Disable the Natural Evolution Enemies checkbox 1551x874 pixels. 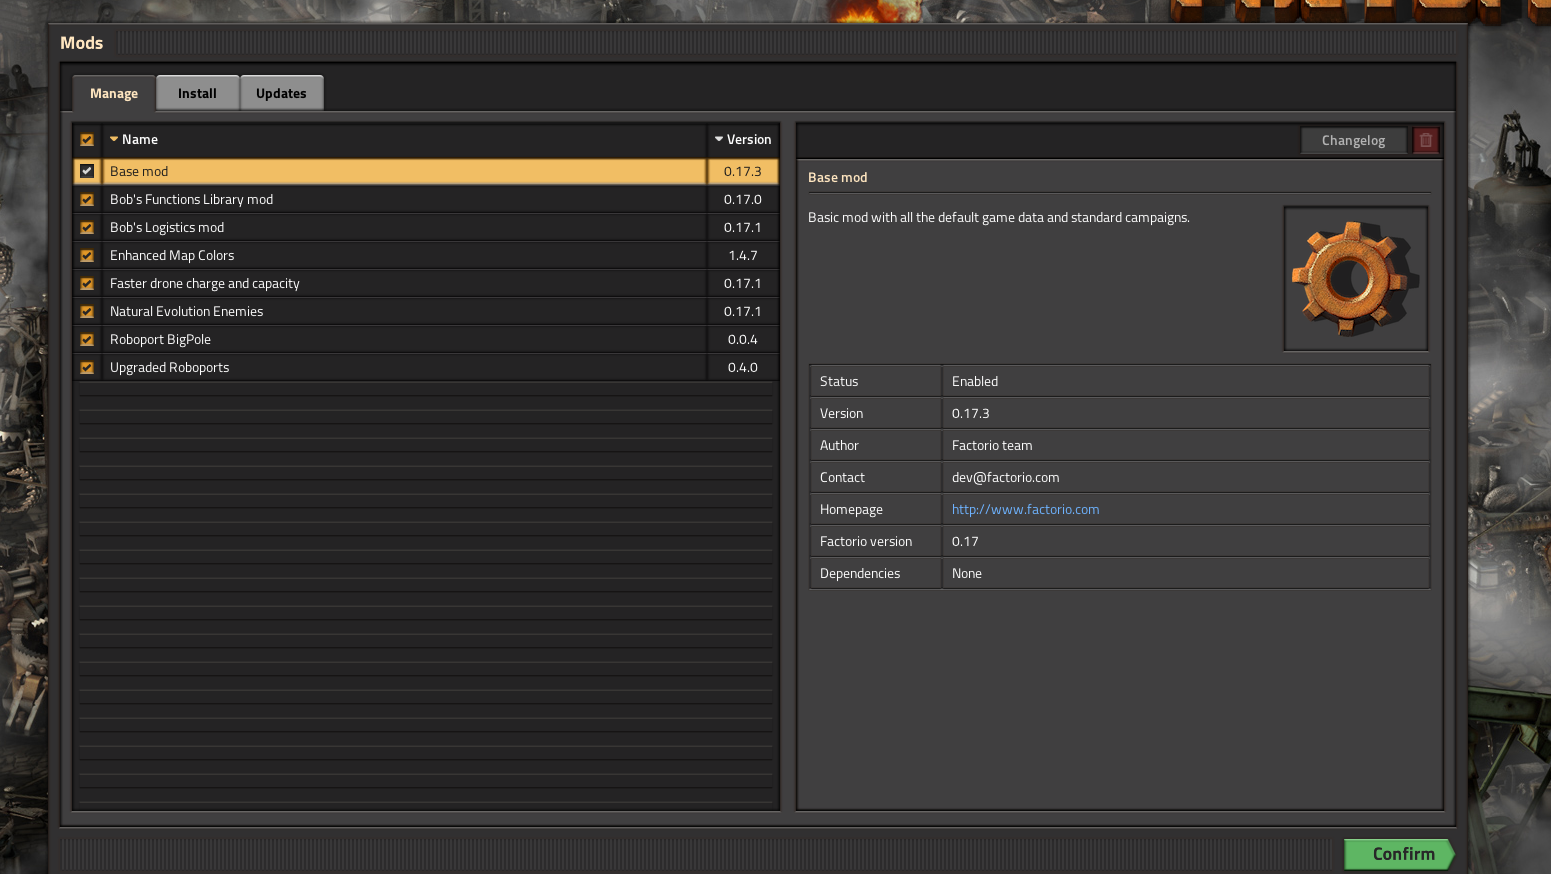click(87, 311)
